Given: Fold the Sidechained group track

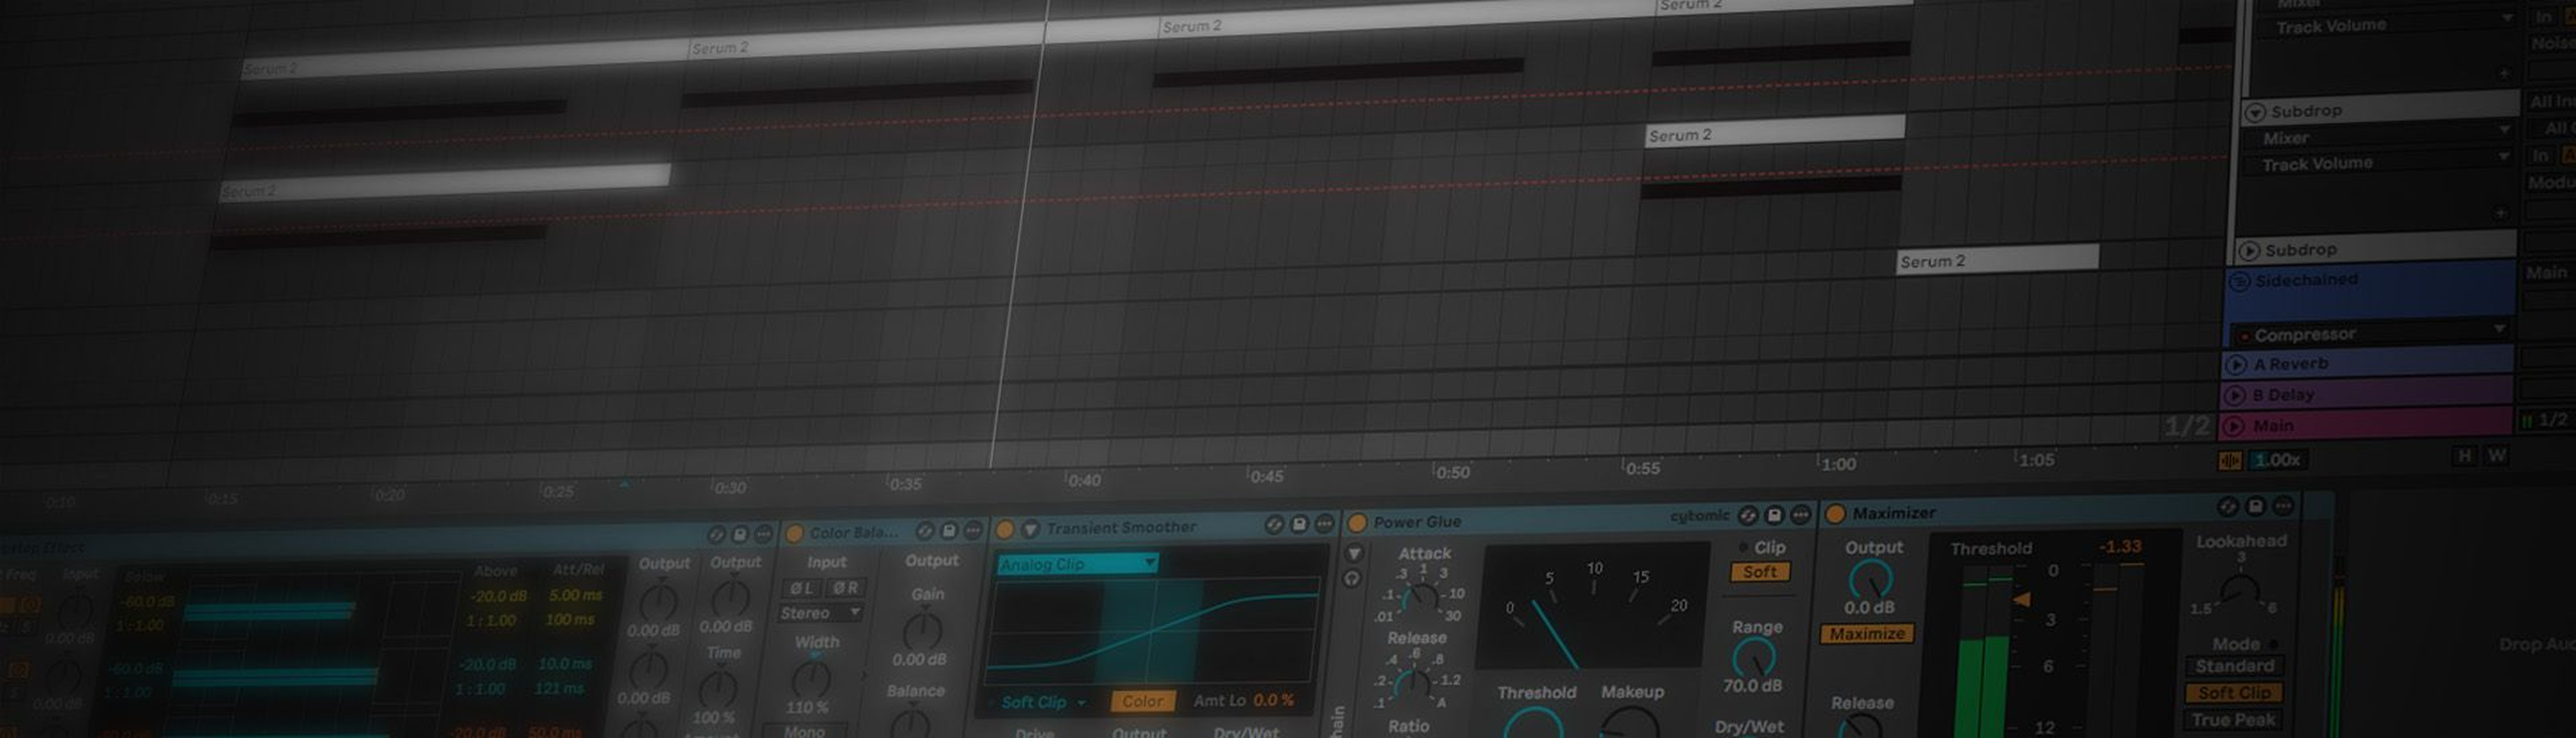Looking at the screenshot, I should [2239, 282].
